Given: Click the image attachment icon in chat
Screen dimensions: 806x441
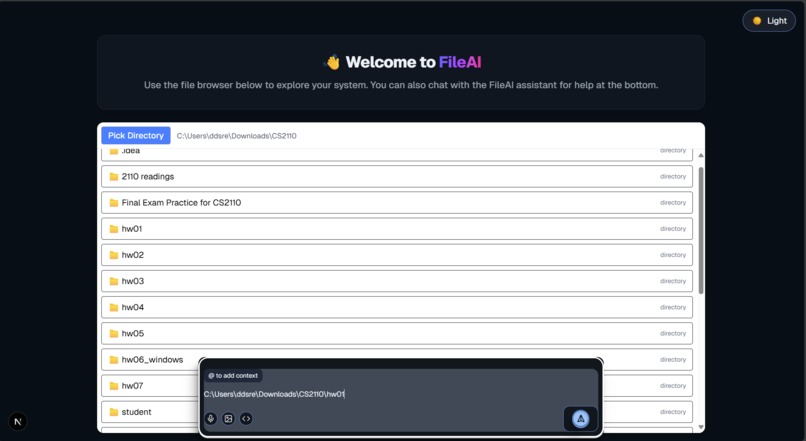Looking at the screenshot, I should click(x=228, y=418).
